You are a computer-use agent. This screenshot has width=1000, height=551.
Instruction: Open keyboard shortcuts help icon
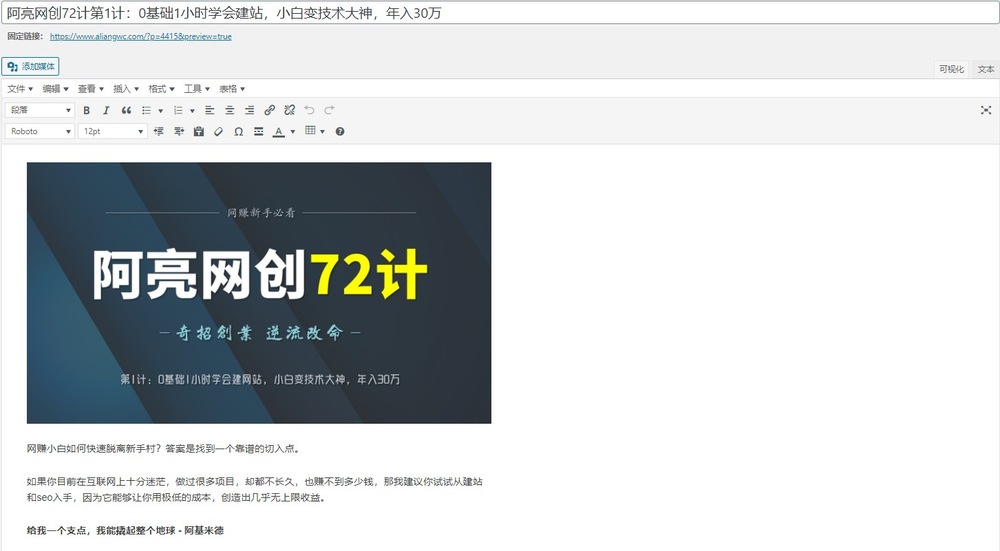click(x=340, y=131)
